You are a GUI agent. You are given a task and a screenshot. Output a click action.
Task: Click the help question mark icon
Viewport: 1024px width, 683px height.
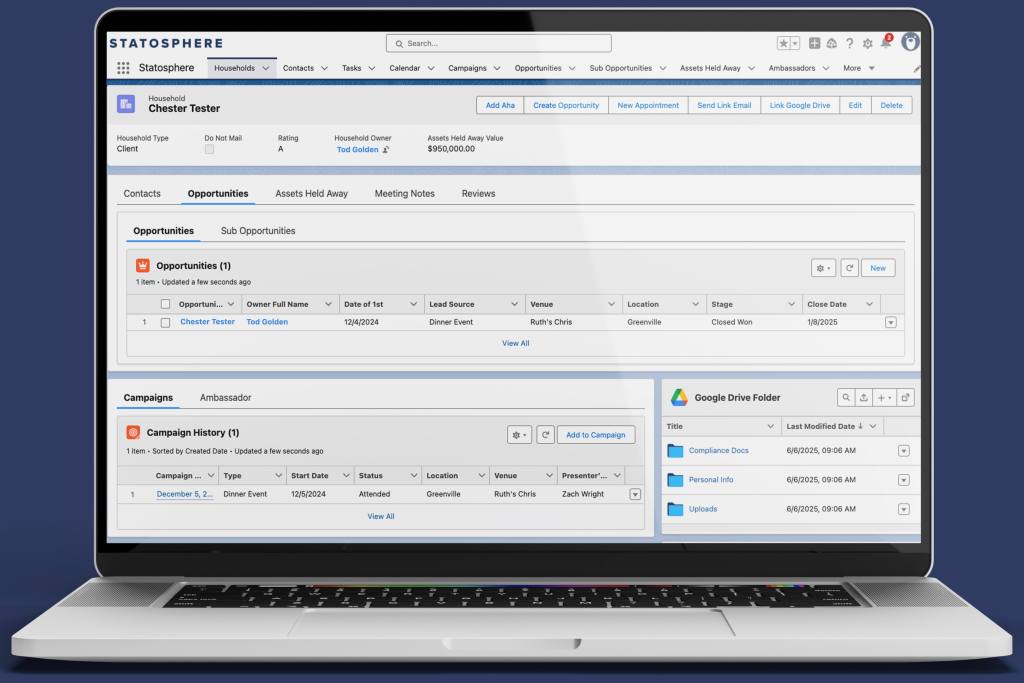(850, 44)
